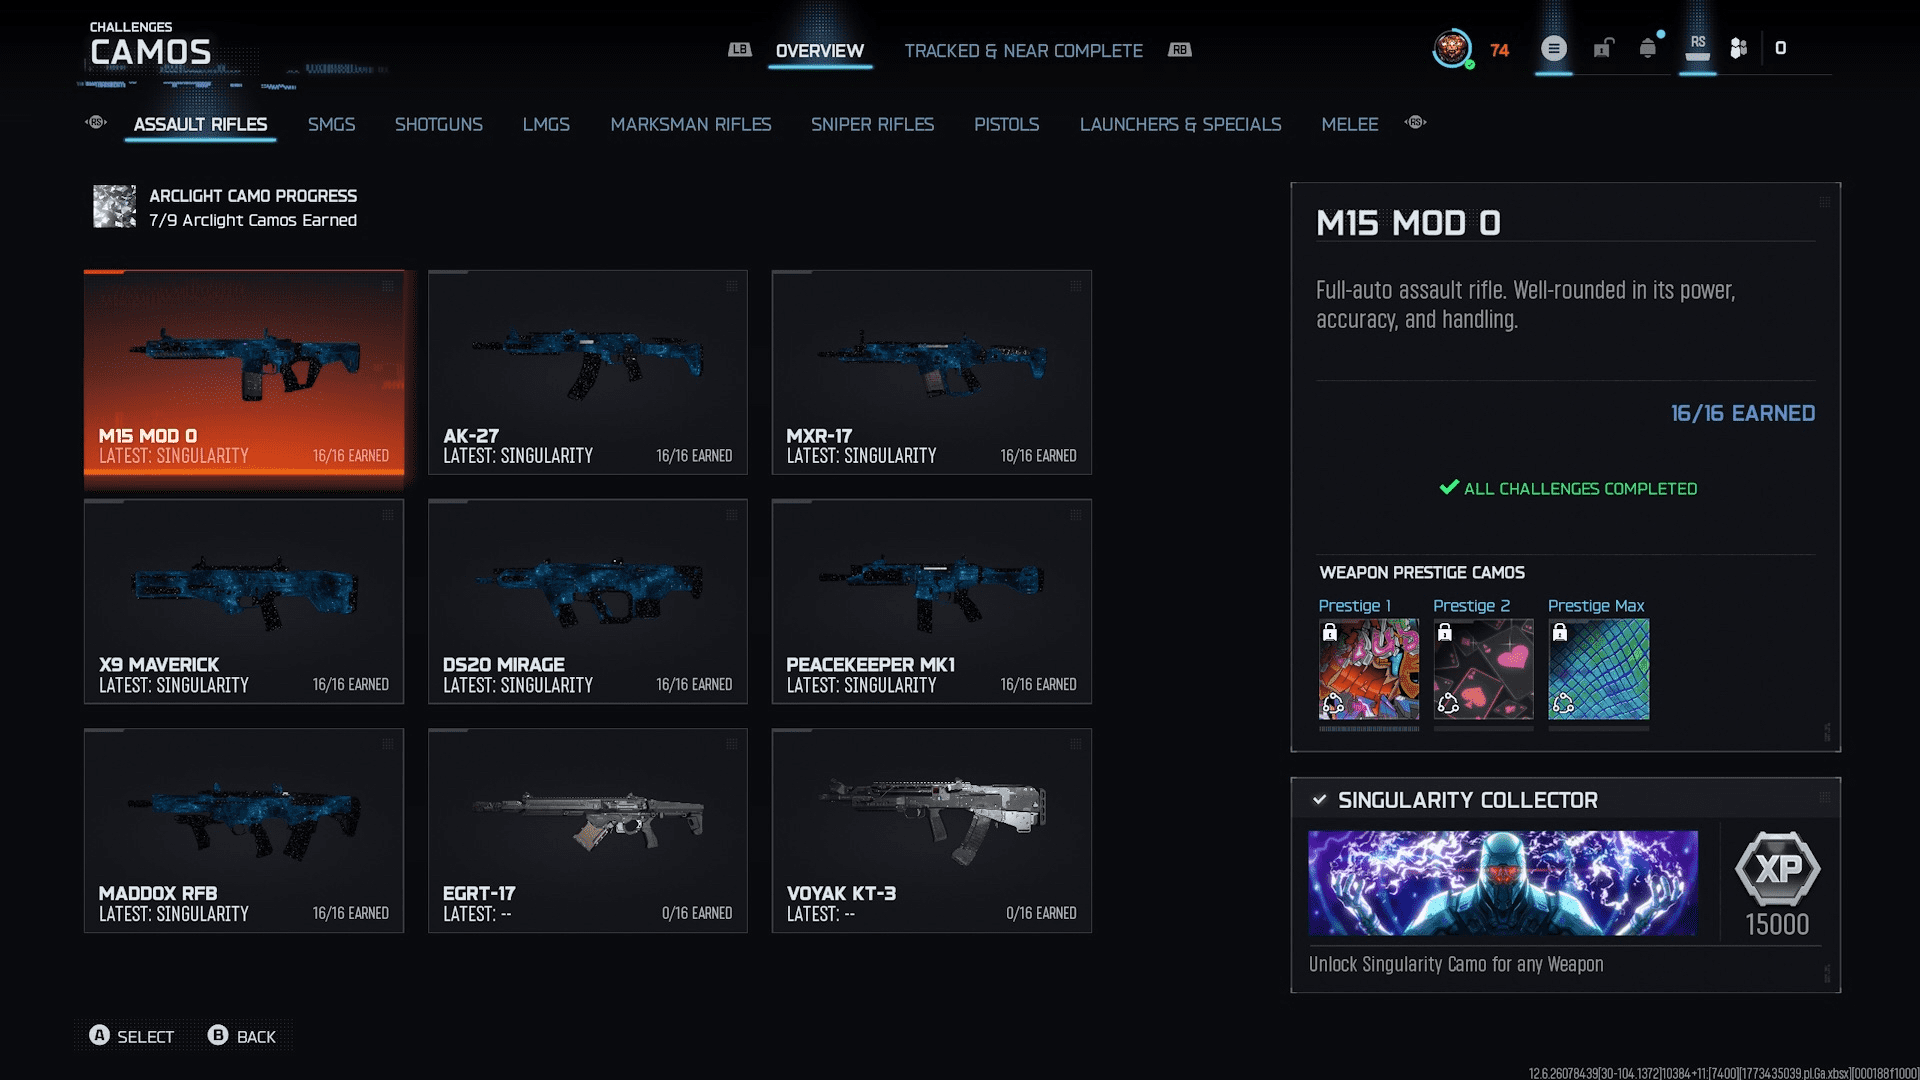The height and width of the screenshot is (1080, 1920).
Task: Open the Sniper Rifles category tab
Action: (x=872, y=125)
